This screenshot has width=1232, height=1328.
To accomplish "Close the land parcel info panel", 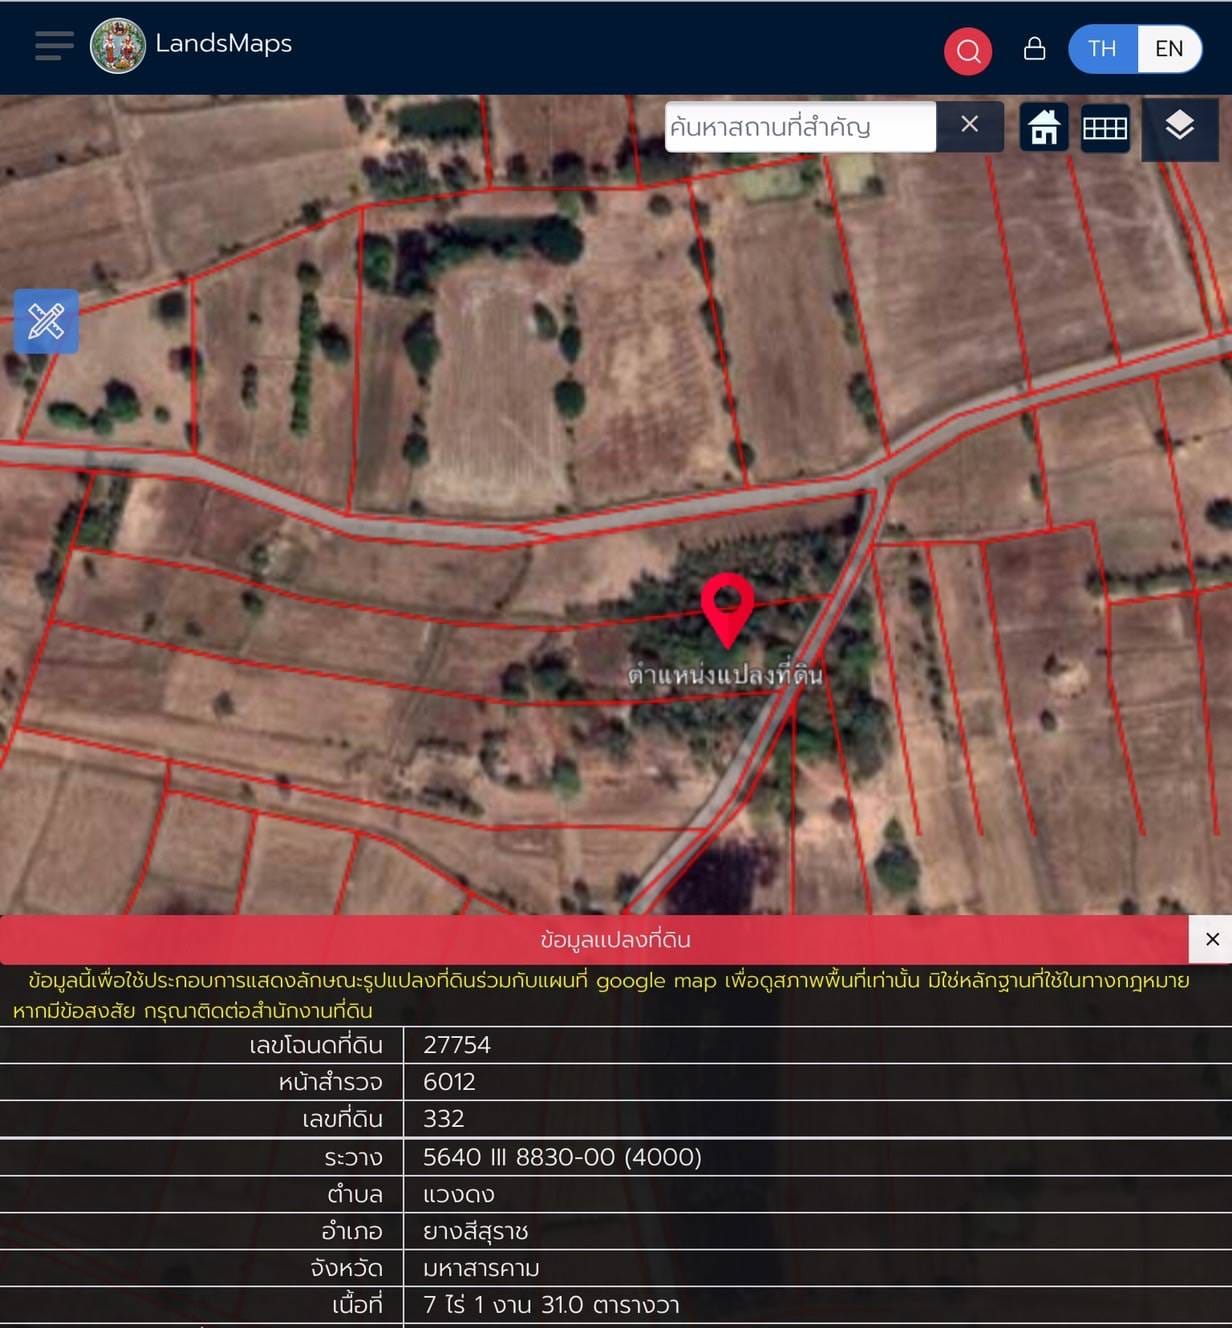I will click(x=1212, y=940).
